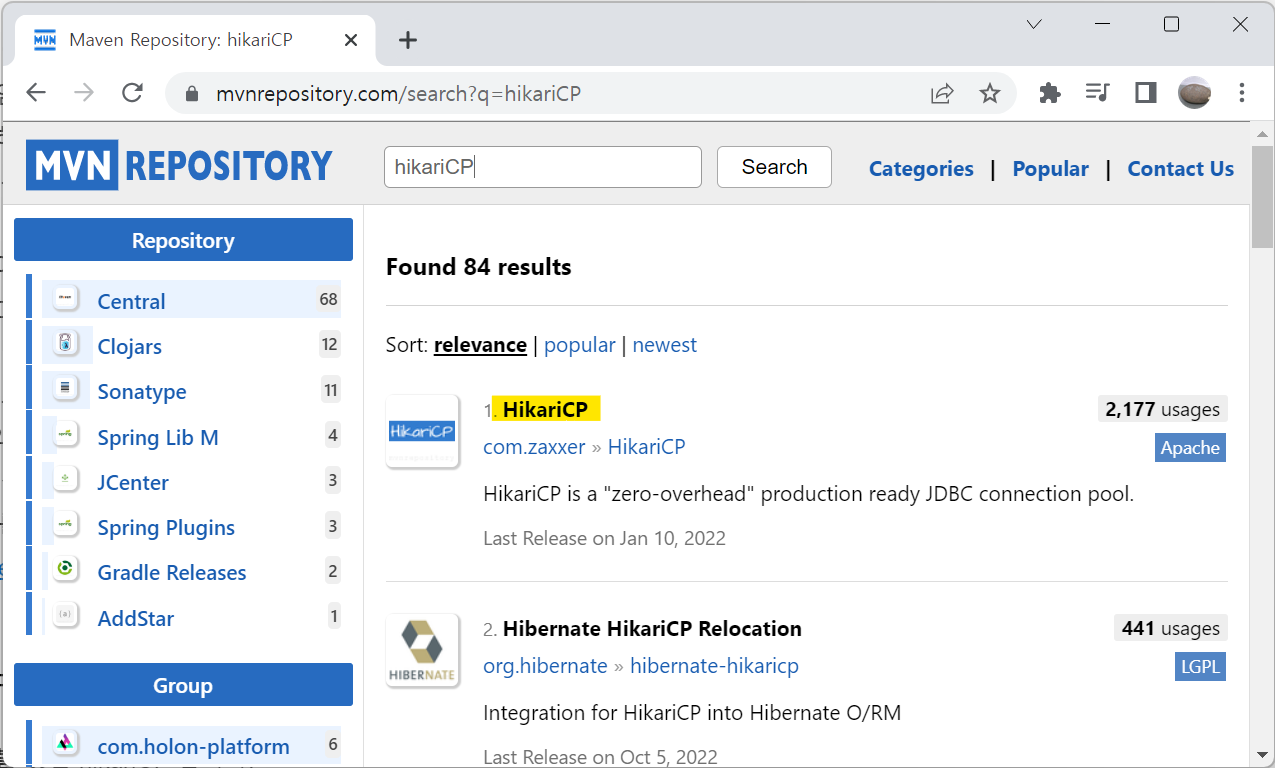Toggle the browser side panel icon
Image resolution: width=1275 pixels, height=768 pixels.
1145,93
